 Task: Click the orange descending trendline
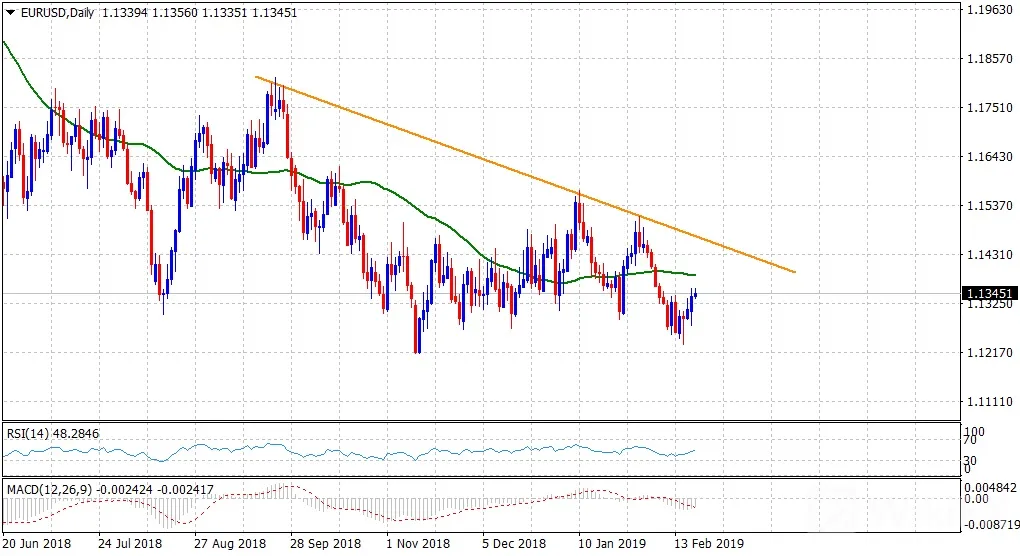[x=525, y=174]
